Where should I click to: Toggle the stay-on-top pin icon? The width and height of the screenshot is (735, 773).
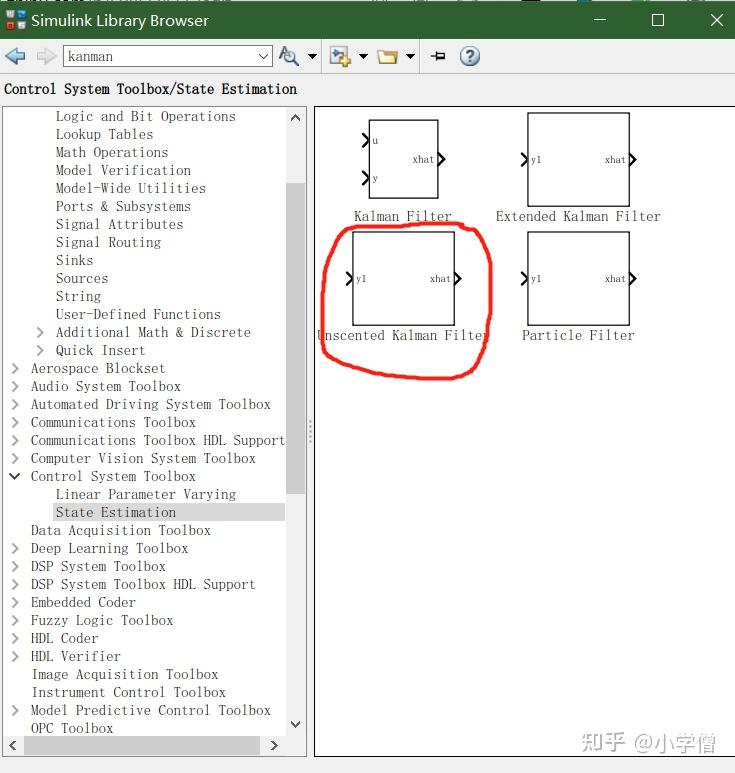[438, 56]
